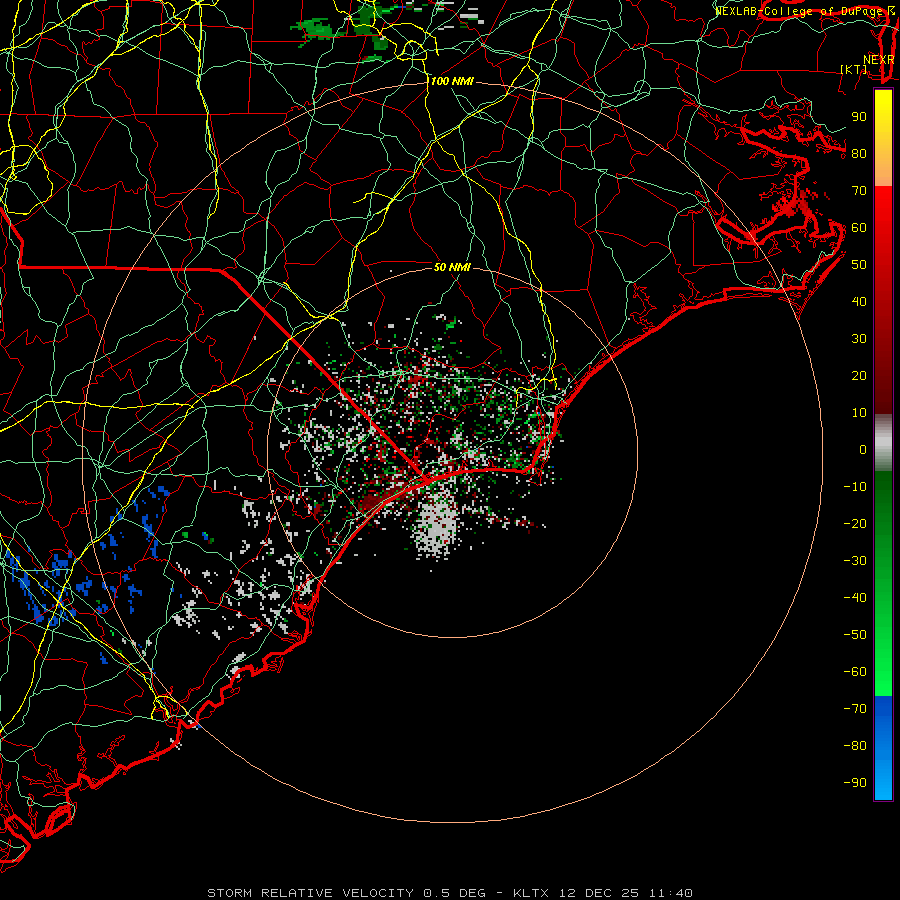Click the STORM RELATIVE VELOCITY product title

[x=310, y=893]
